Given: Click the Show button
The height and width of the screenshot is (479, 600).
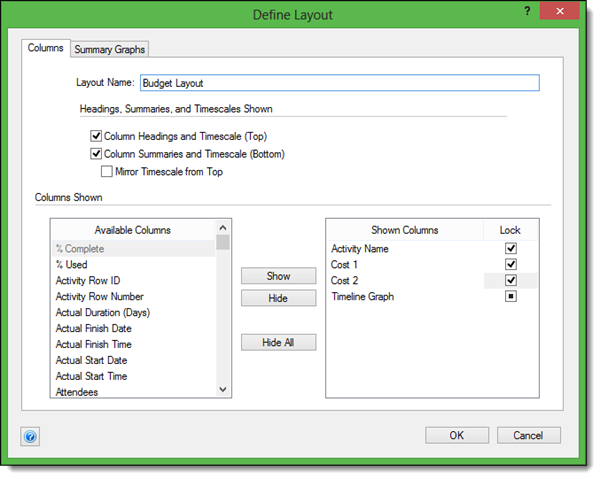Looking at the screenshot, I should coord(278,276).
